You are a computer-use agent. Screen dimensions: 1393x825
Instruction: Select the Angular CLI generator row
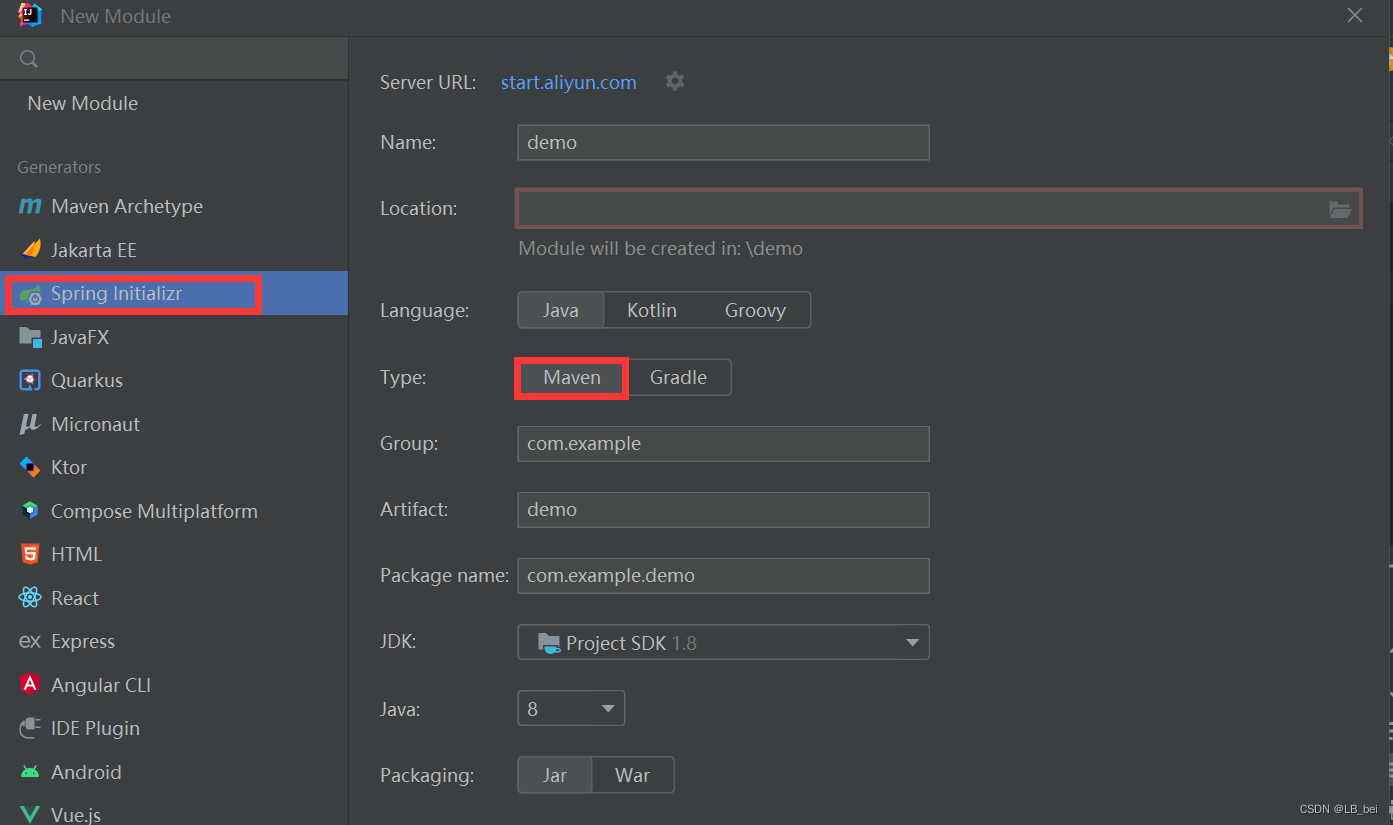click(174, 685)
